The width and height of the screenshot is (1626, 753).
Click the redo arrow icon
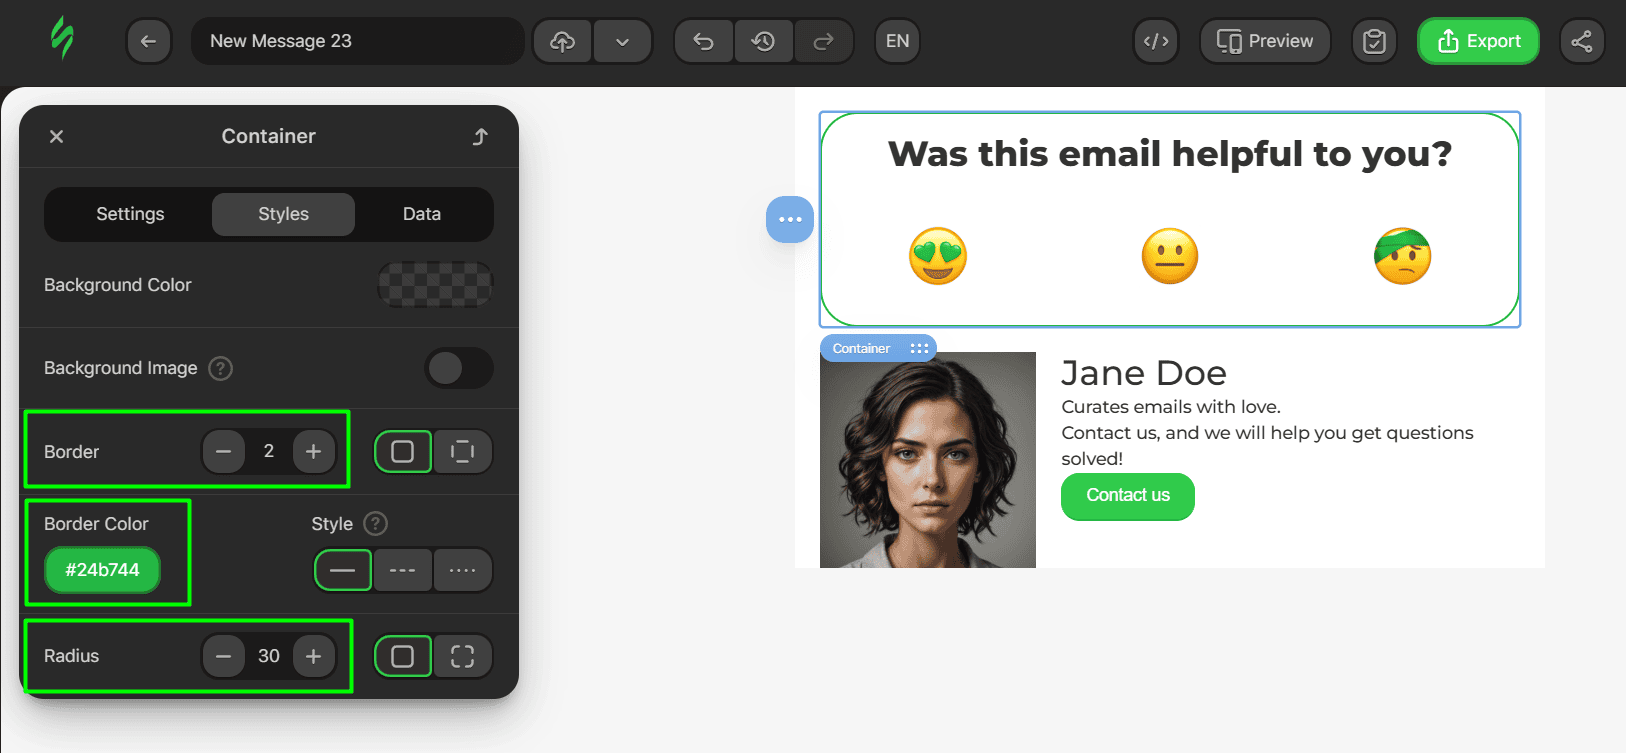click(x=823, y=41)
